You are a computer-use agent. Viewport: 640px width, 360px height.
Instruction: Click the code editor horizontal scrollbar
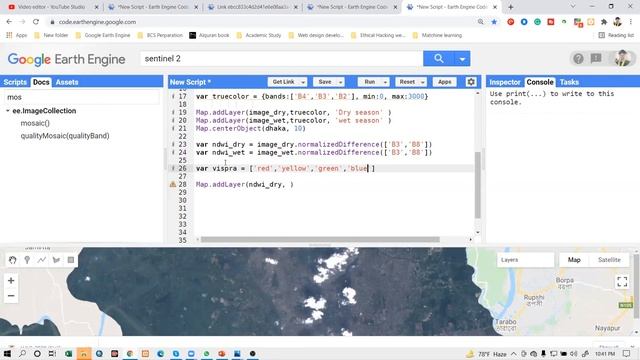(320, 240)
